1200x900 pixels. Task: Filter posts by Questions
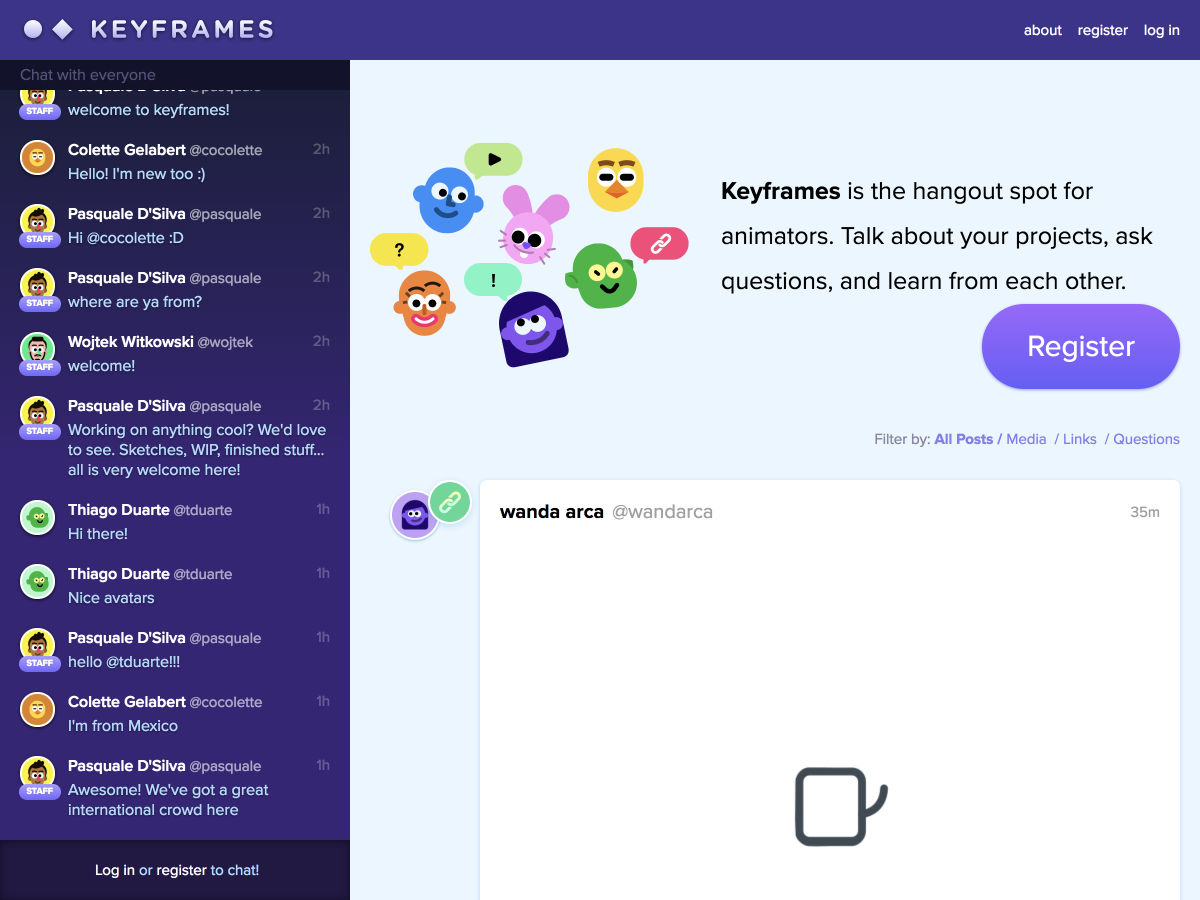[x=1146, y=439]
